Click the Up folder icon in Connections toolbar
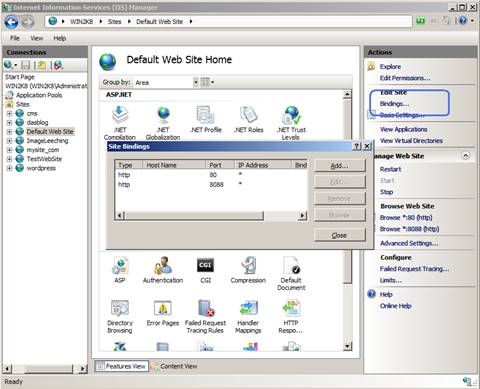 pos(42,65)
